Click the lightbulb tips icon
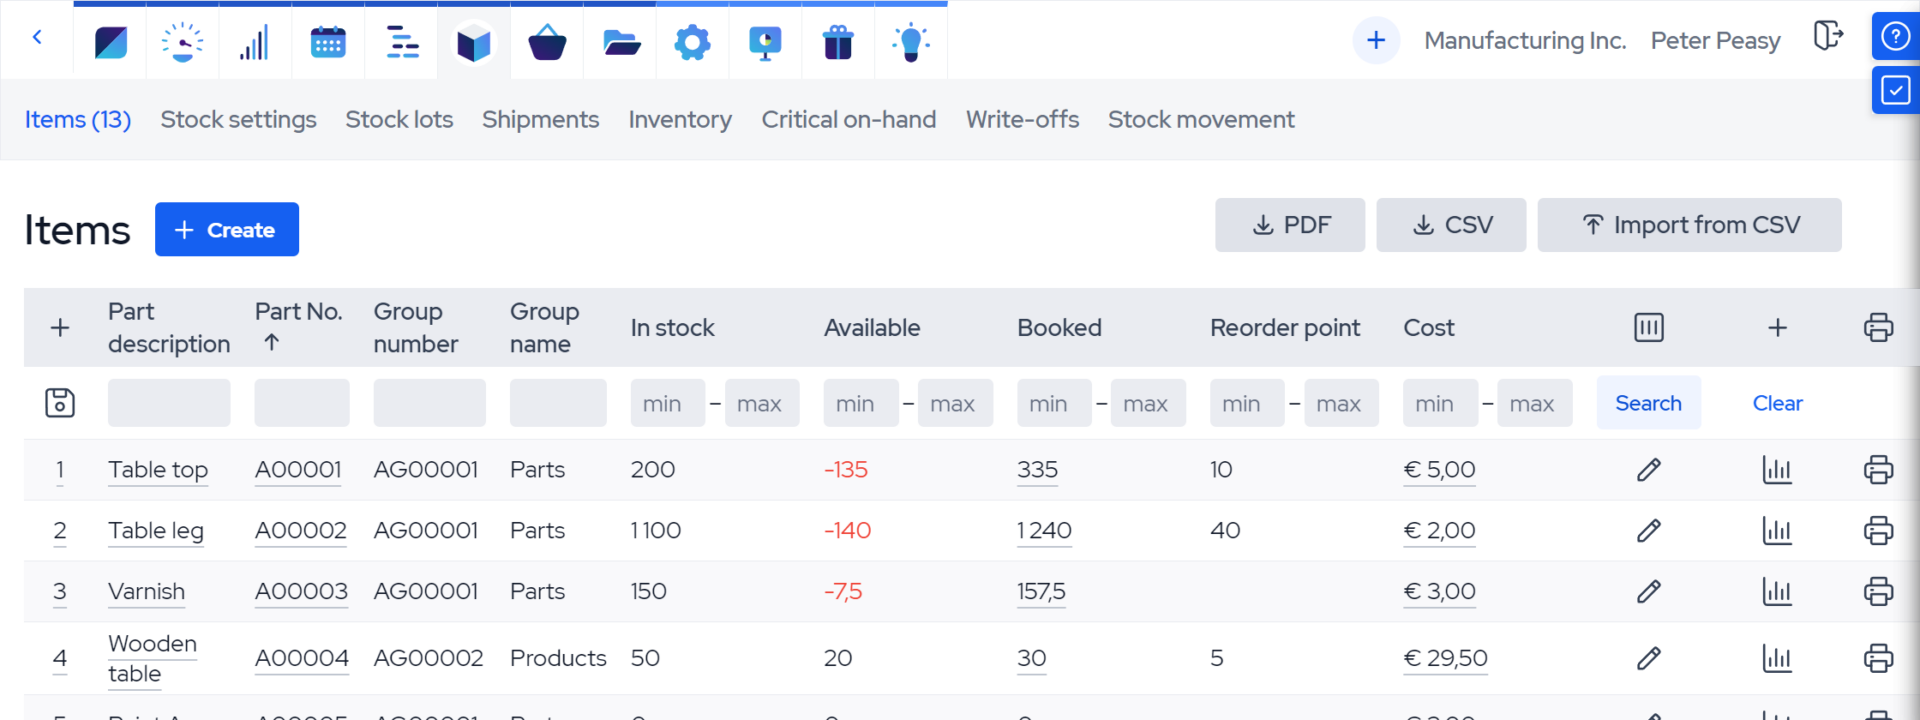This screenshot has width=1920, height=720. (x=911, y=42)
